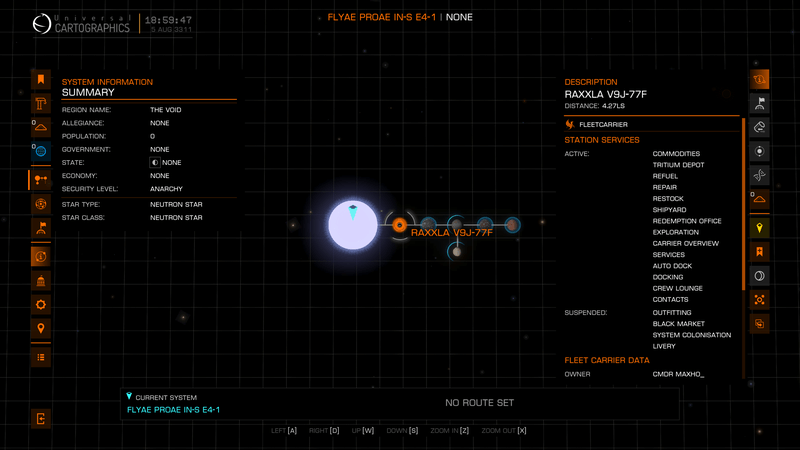
Task: Click the DISTANCE: 4.27LS text
Action: [x=594, y=106]
